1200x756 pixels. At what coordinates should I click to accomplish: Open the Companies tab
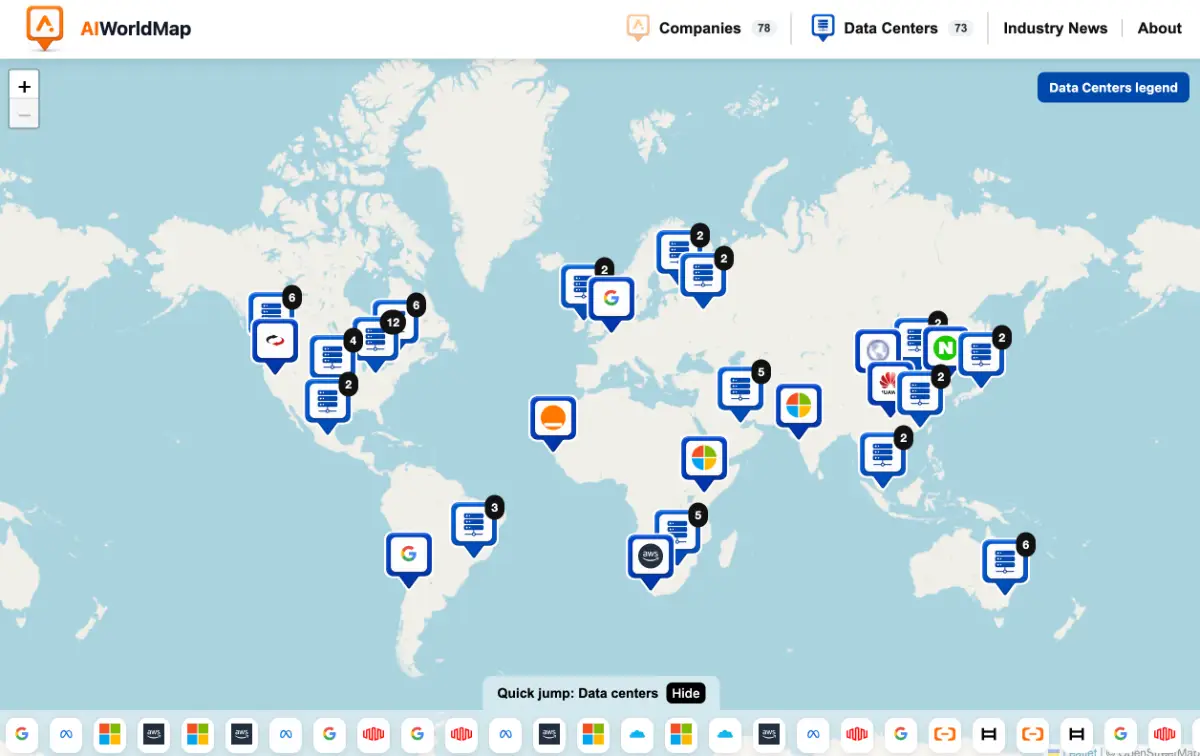tap(701, 28)
